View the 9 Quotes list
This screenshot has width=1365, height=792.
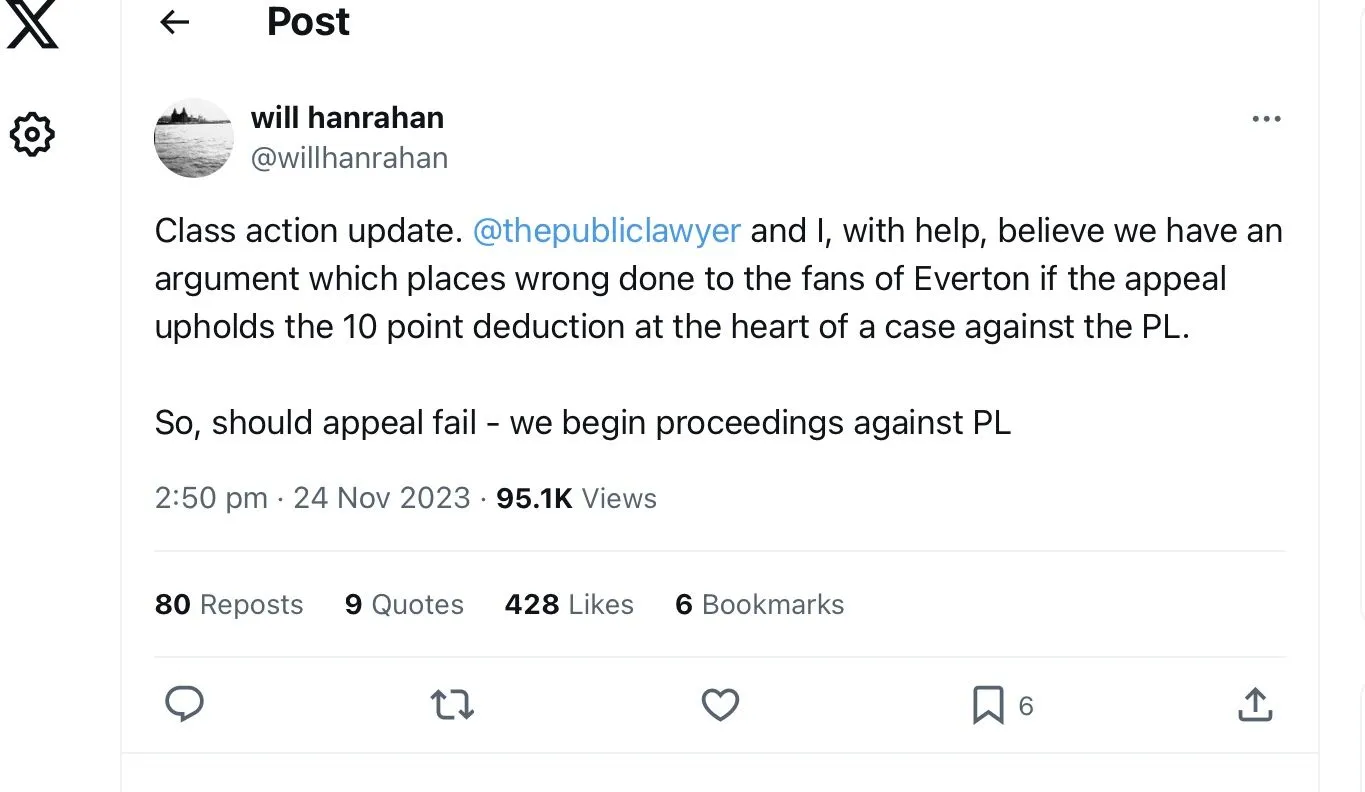pyautogui.click(x=404, y=605)
